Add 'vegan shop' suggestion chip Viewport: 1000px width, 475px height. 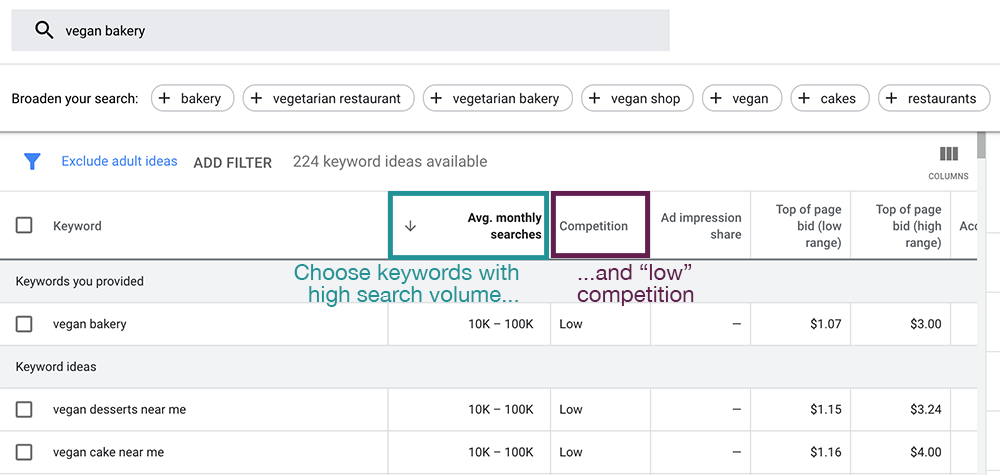coord(636,98)
